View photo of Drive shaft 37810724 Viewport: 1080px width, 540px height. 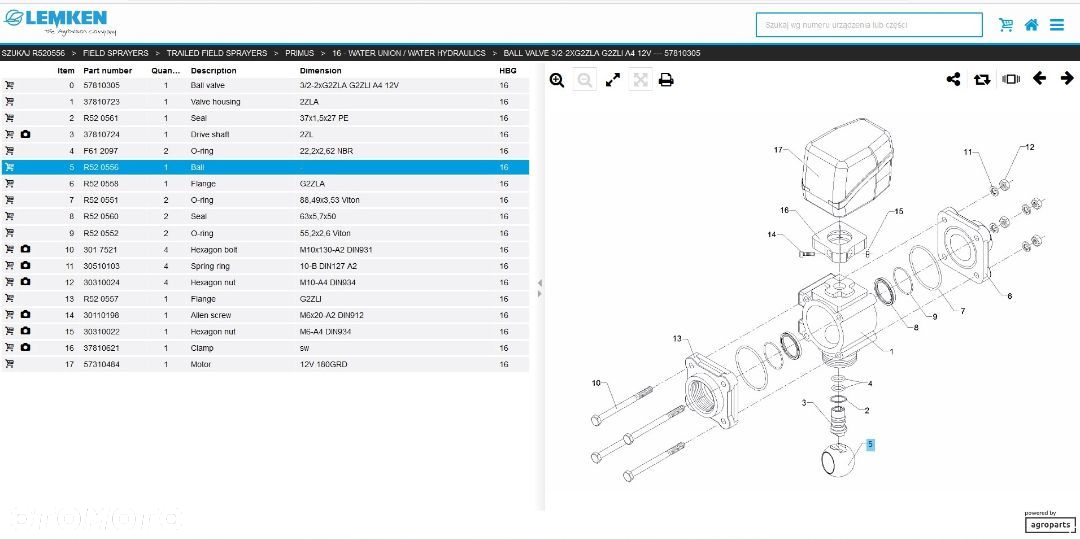click(x=25, y=134)
